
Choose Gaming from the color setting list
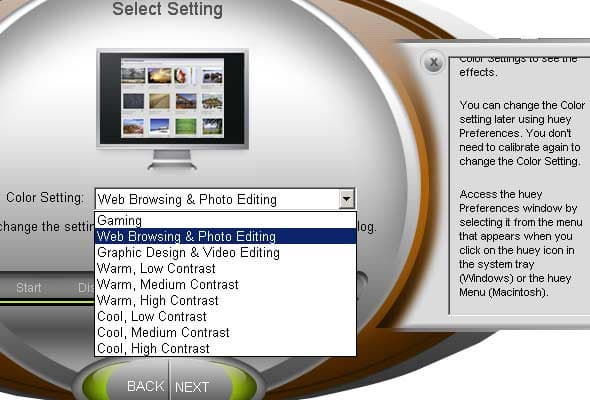click(x=225, y=220)
